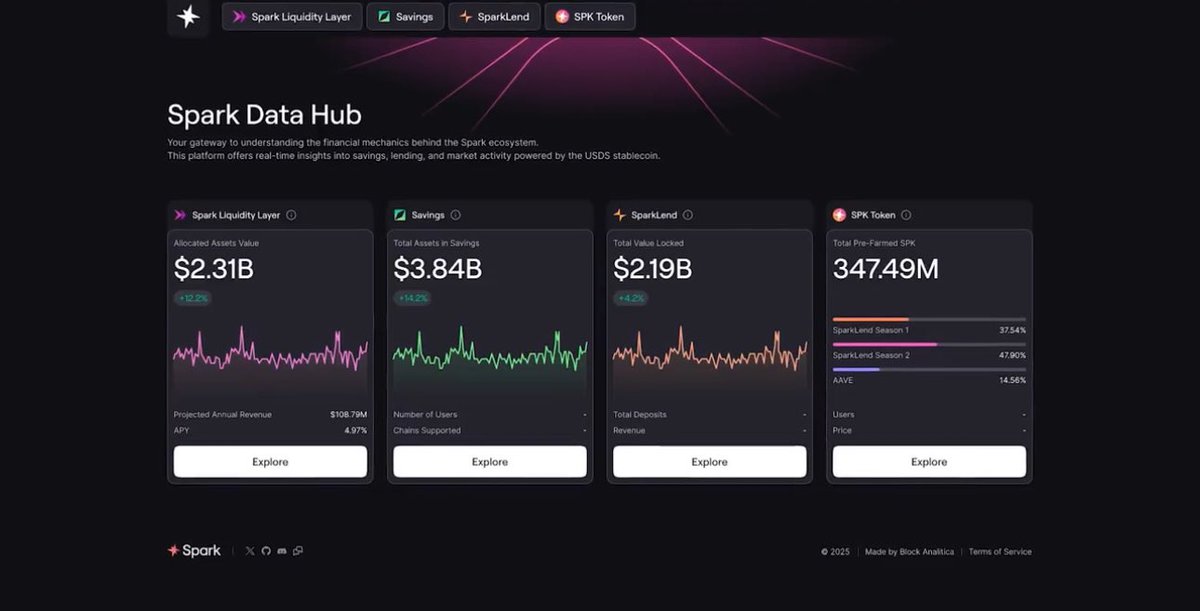1200x611 pixels.
Task: Click the $3.84B Total Assets in Savings
Action: tap(438, 269)
